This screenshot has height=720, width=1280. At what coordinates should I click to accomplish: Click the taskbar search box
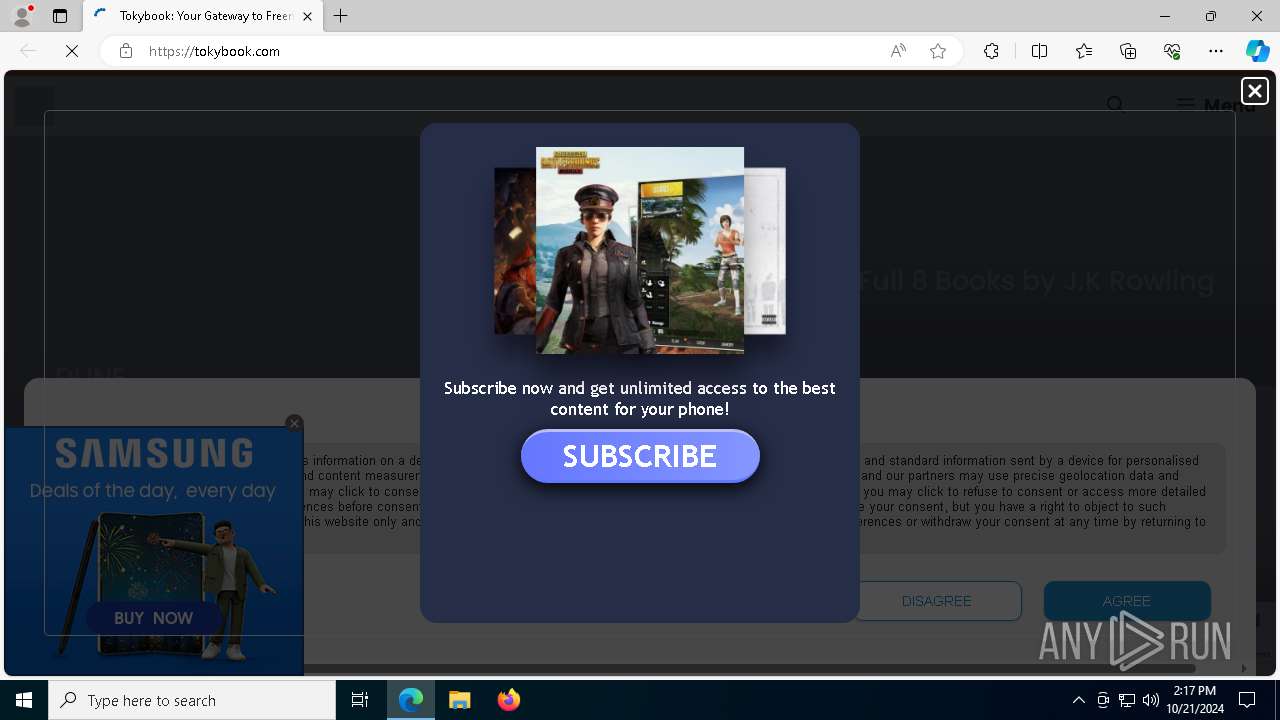click(192, 700)
